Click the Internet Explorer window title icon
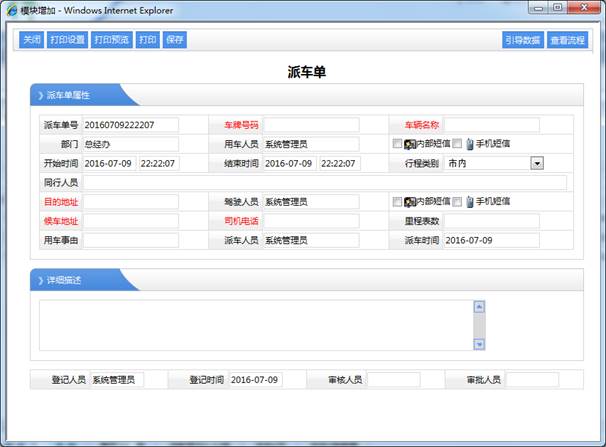606x447 pixels. pyautogui.click(x=11, y=9)
